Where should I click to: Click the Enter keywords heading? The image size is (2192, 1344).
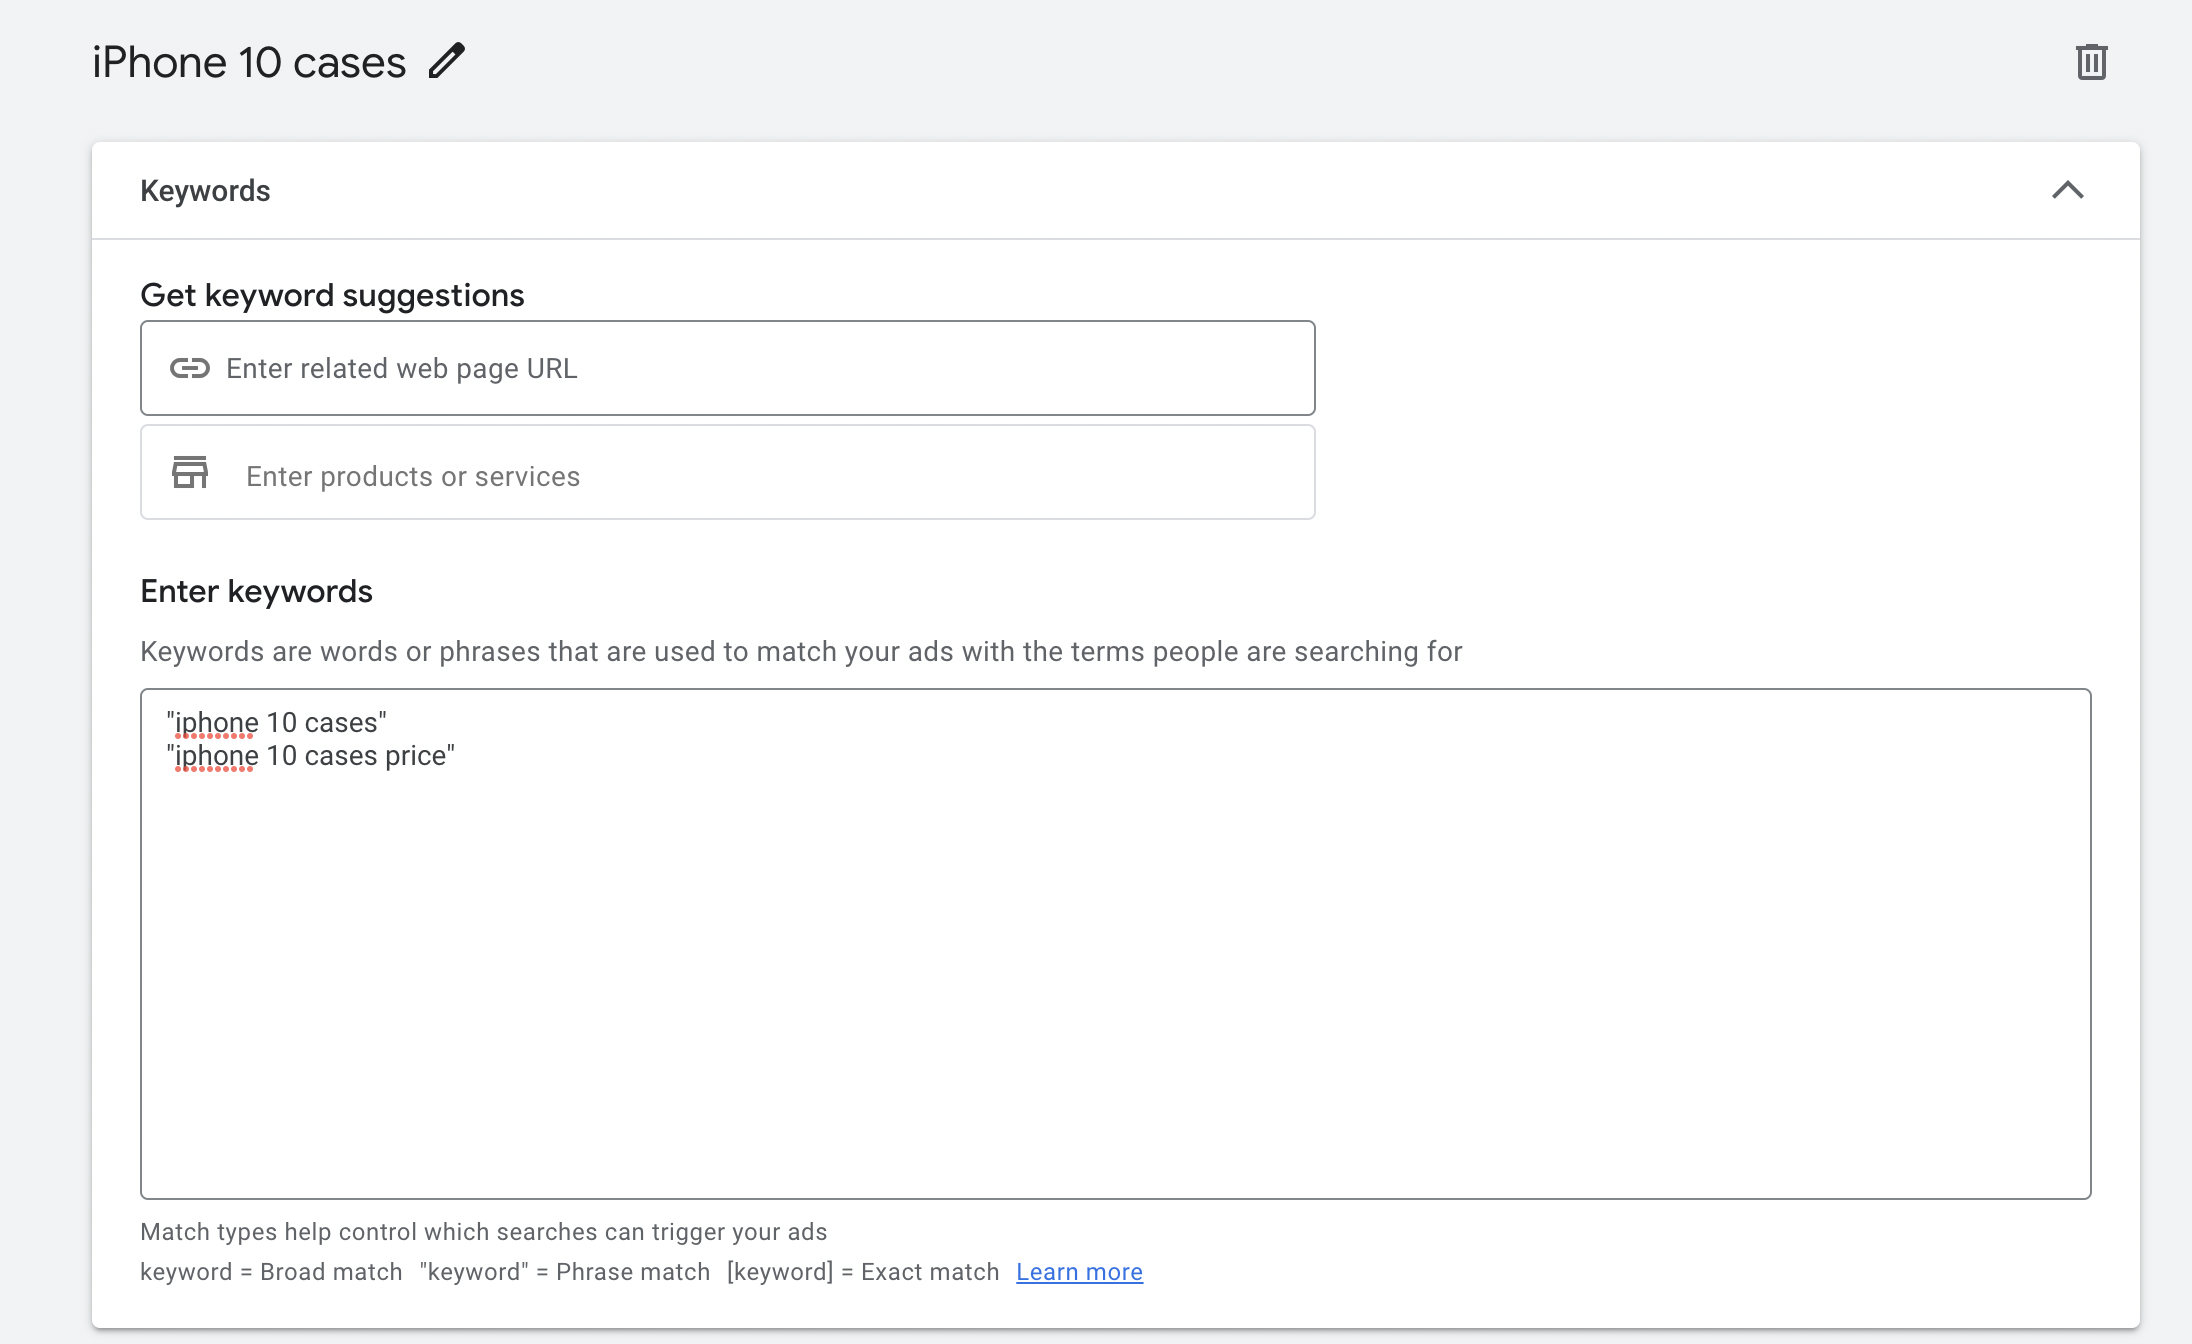[x=256, y=591]
